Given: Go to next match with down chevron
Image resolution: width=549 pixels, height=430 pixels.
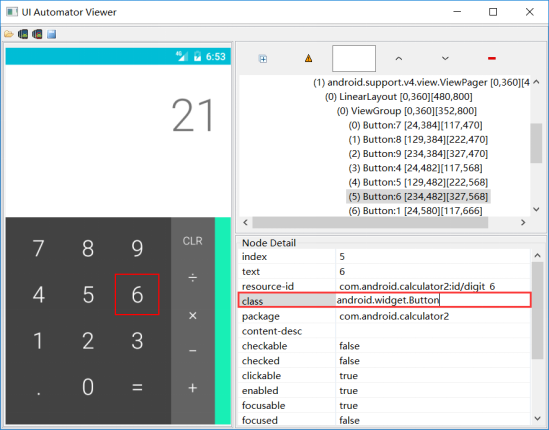Looking at the screenshot, I should pos(445,58).
